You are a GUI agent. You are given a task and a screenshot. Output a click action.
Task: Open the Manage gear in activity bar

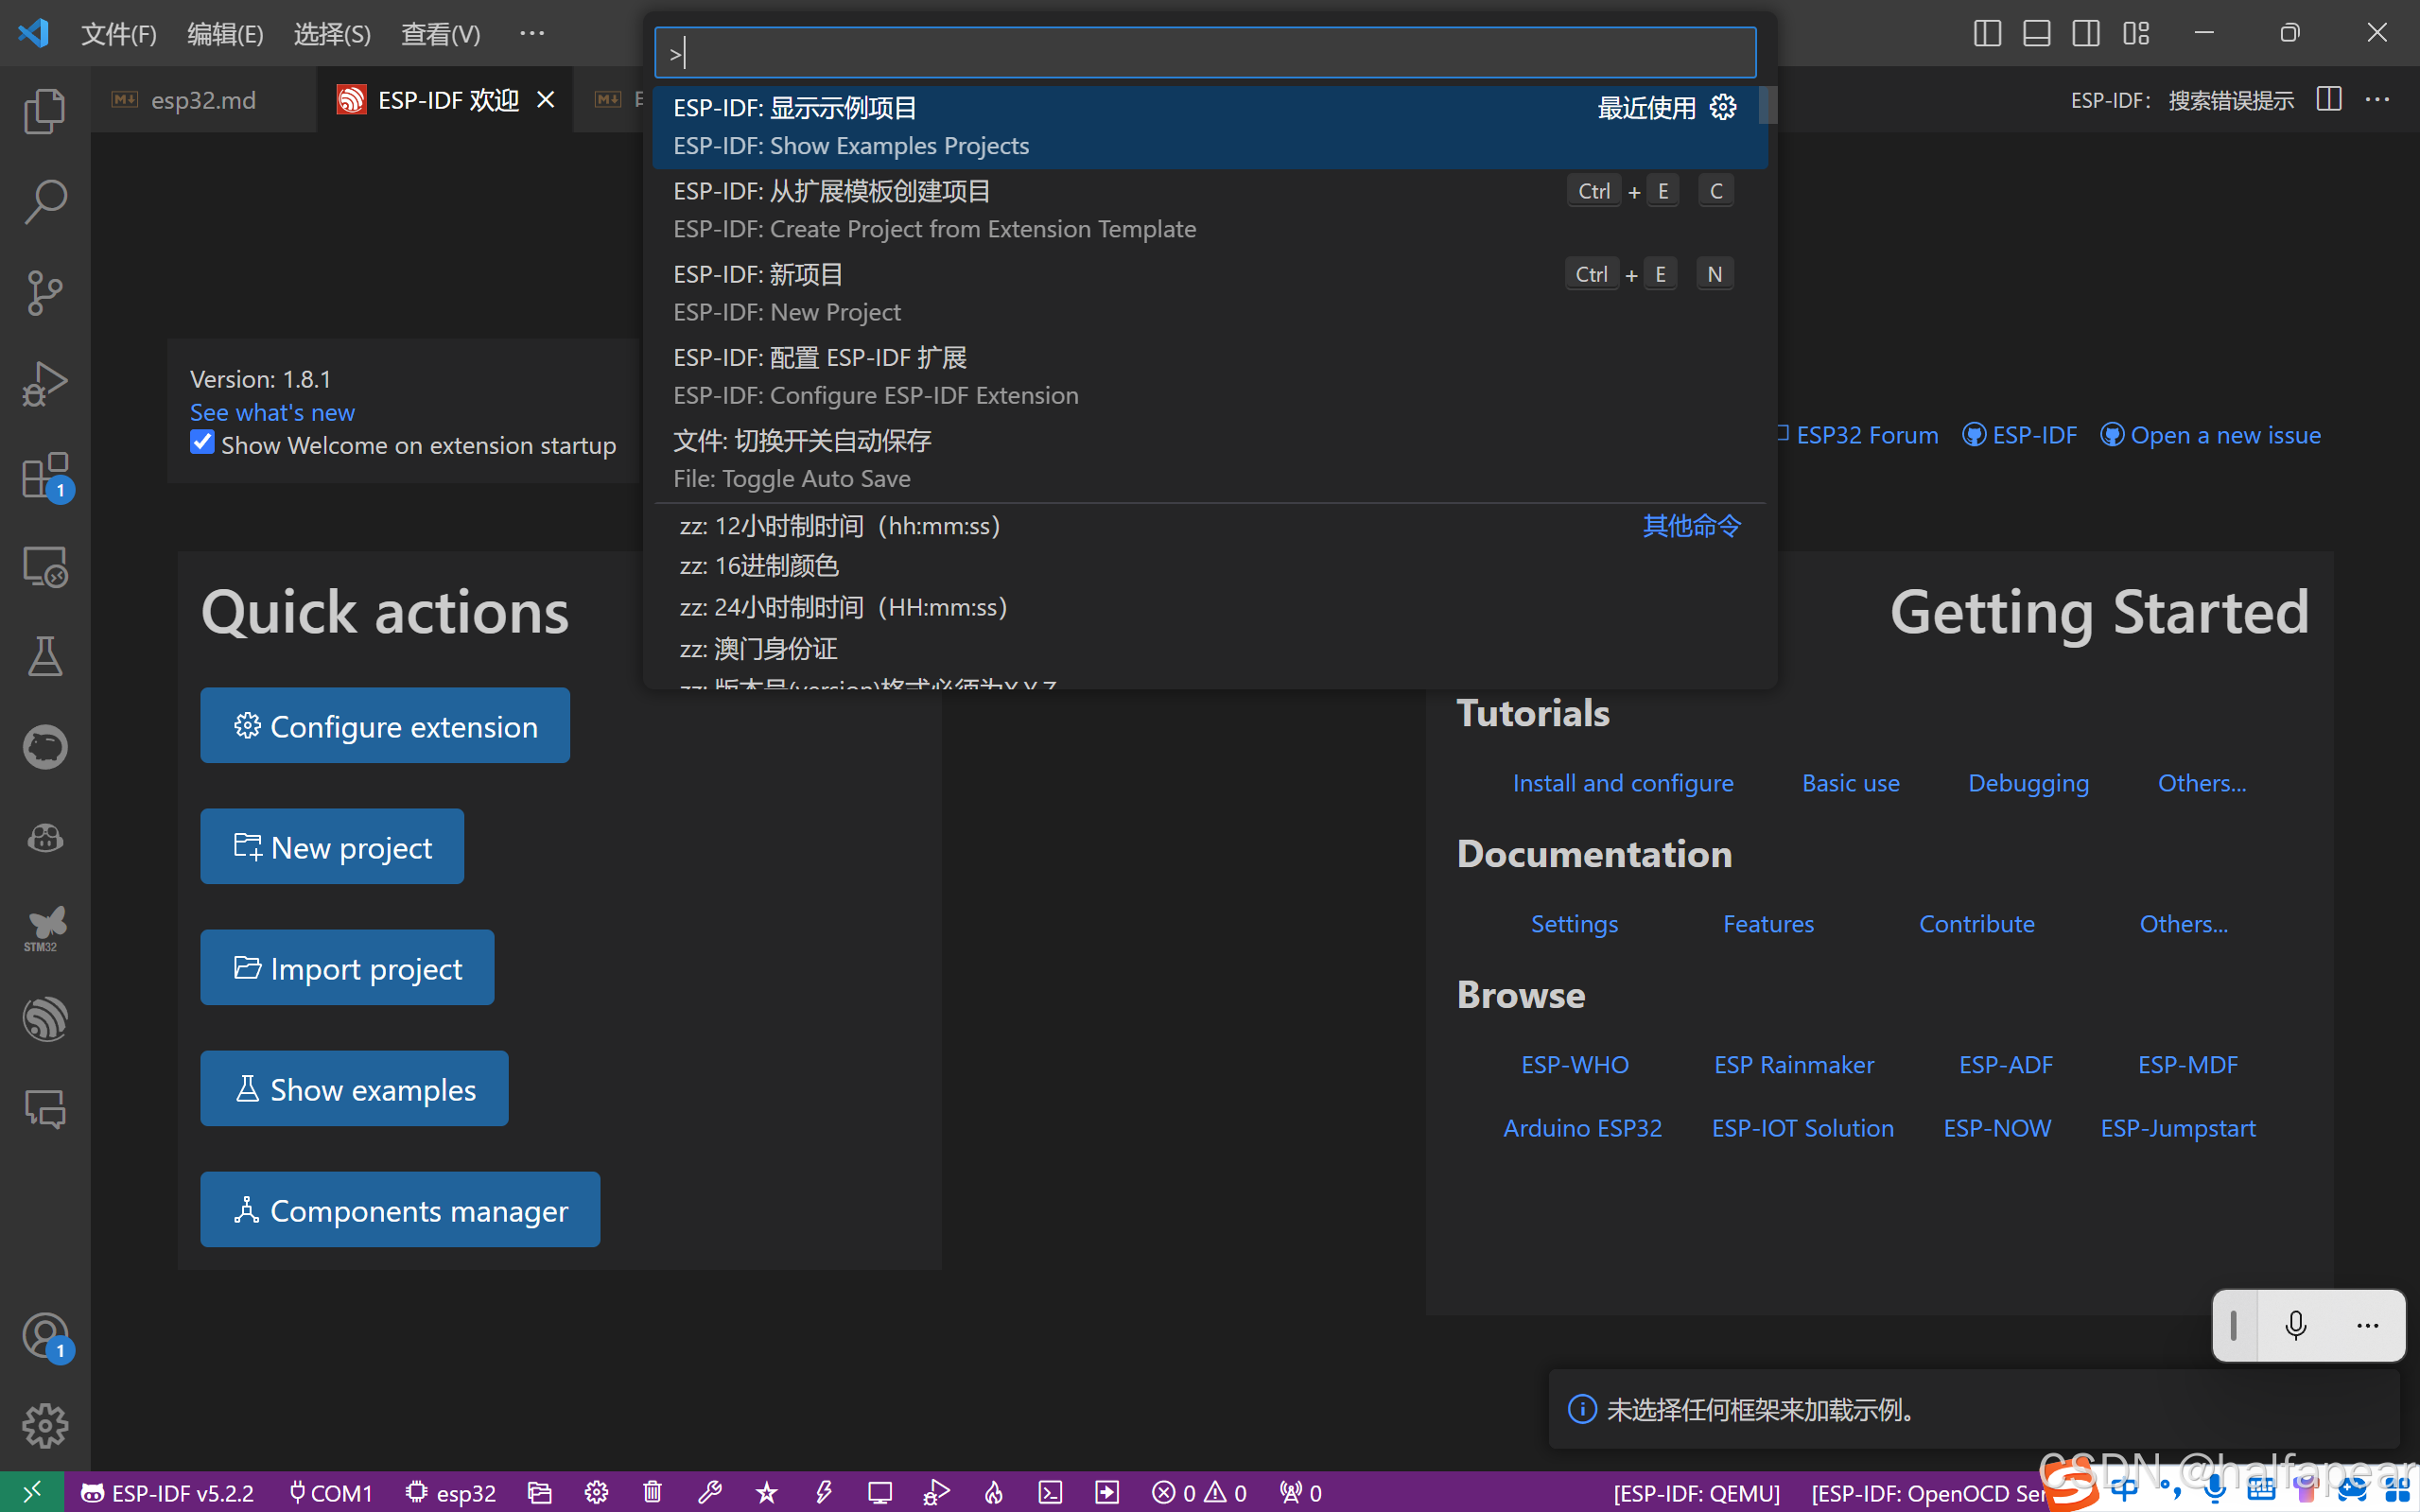coord(44,1425)
